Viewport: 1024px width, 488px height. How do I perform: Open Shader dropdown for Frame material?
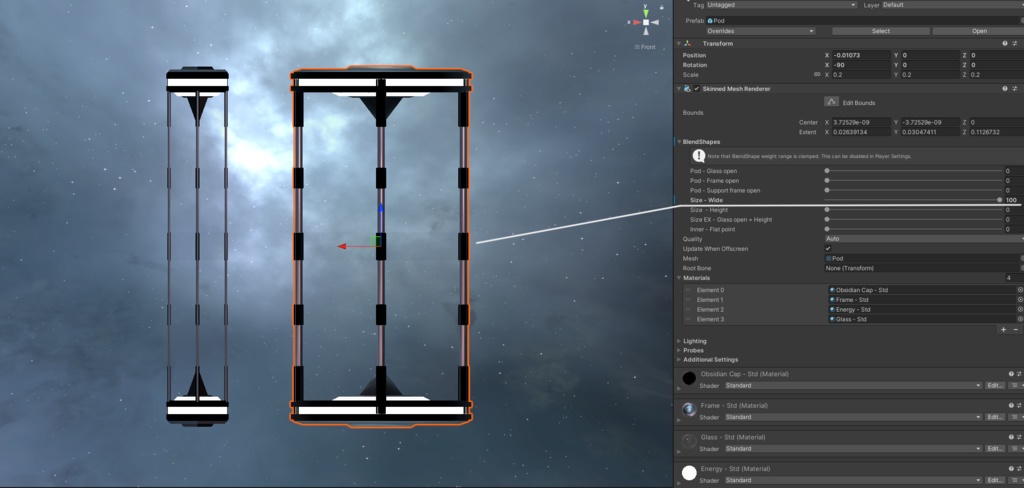click(x=854, y=417)
